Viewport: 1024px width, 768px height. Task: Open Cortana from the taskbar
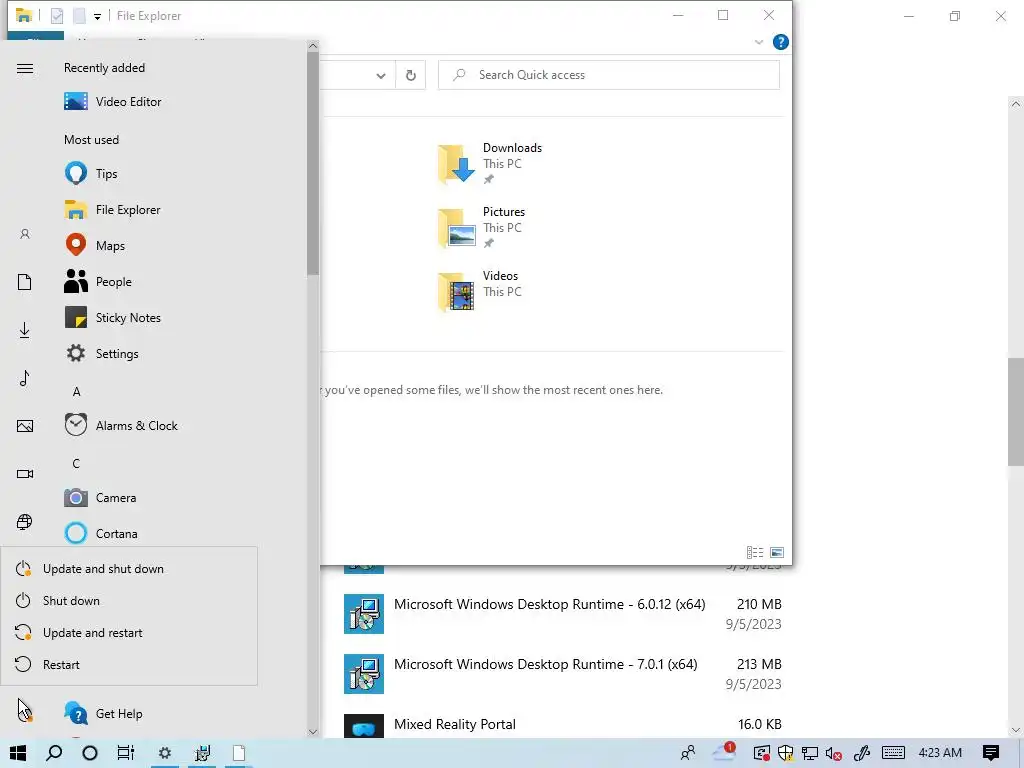tap(90, 753)
